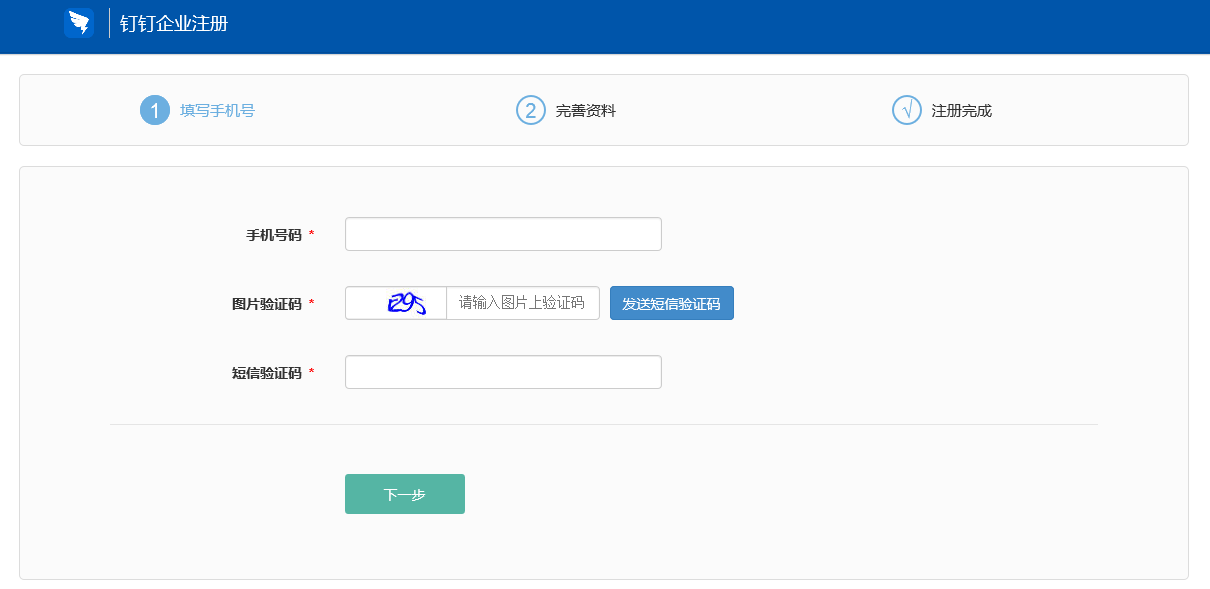The height and width of the screenshot is (589, 1210).
Task: Click the DingTalk logo in the header
Action: tap(78, 23)
